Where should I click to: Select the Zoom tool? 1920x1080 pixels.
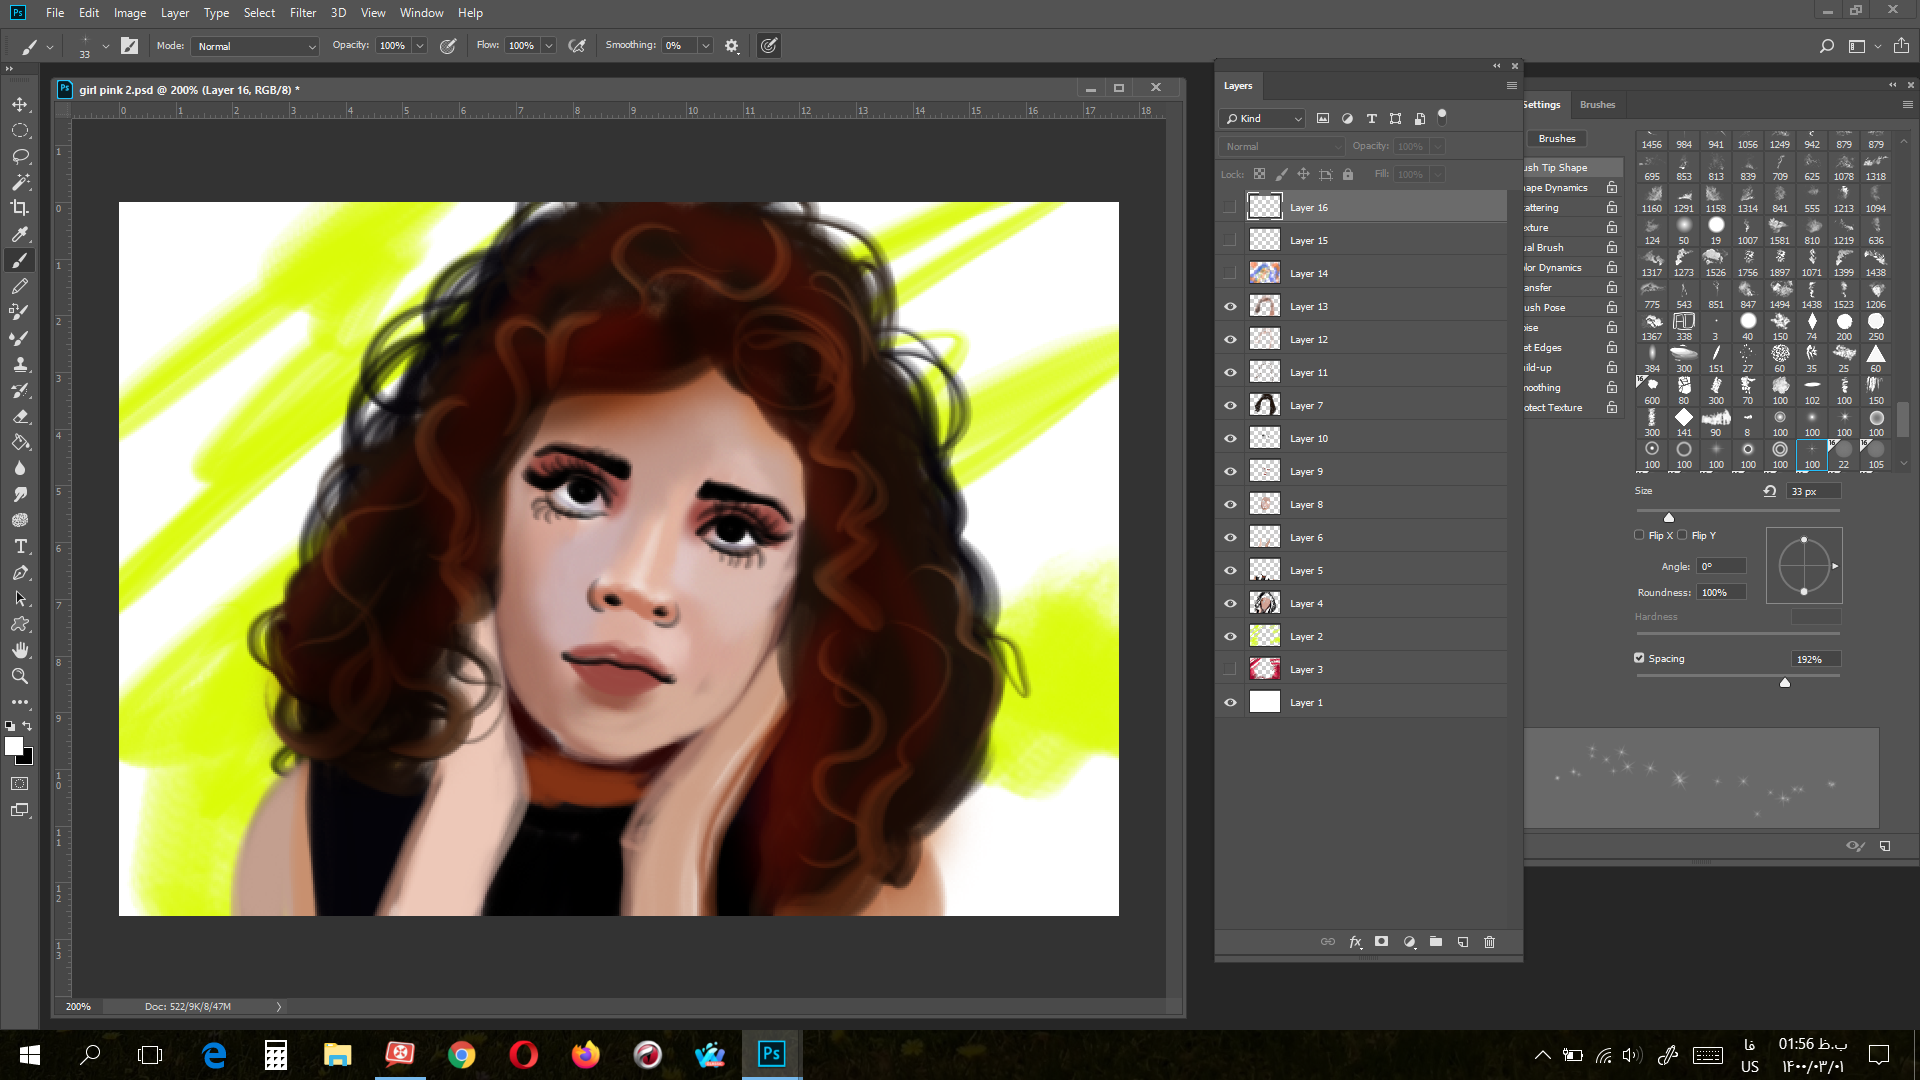[20, 676]
